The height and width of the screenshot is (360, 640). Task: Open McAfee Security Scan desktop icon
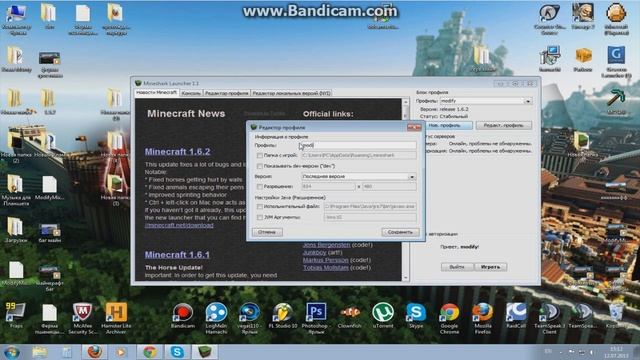pyautogui.click(x=82, y=318)
